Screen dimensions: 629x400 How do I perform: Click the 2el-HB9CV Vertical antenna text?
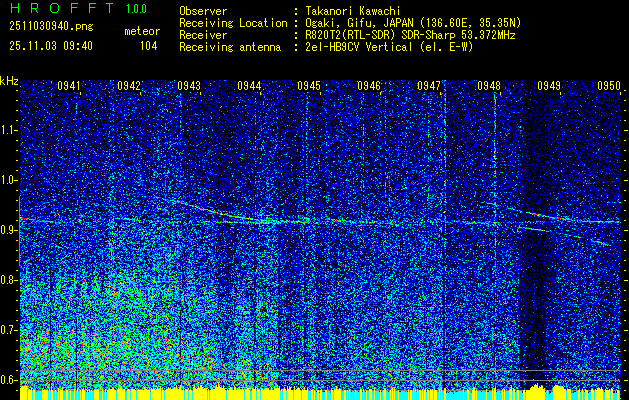[x=389, y=47]
